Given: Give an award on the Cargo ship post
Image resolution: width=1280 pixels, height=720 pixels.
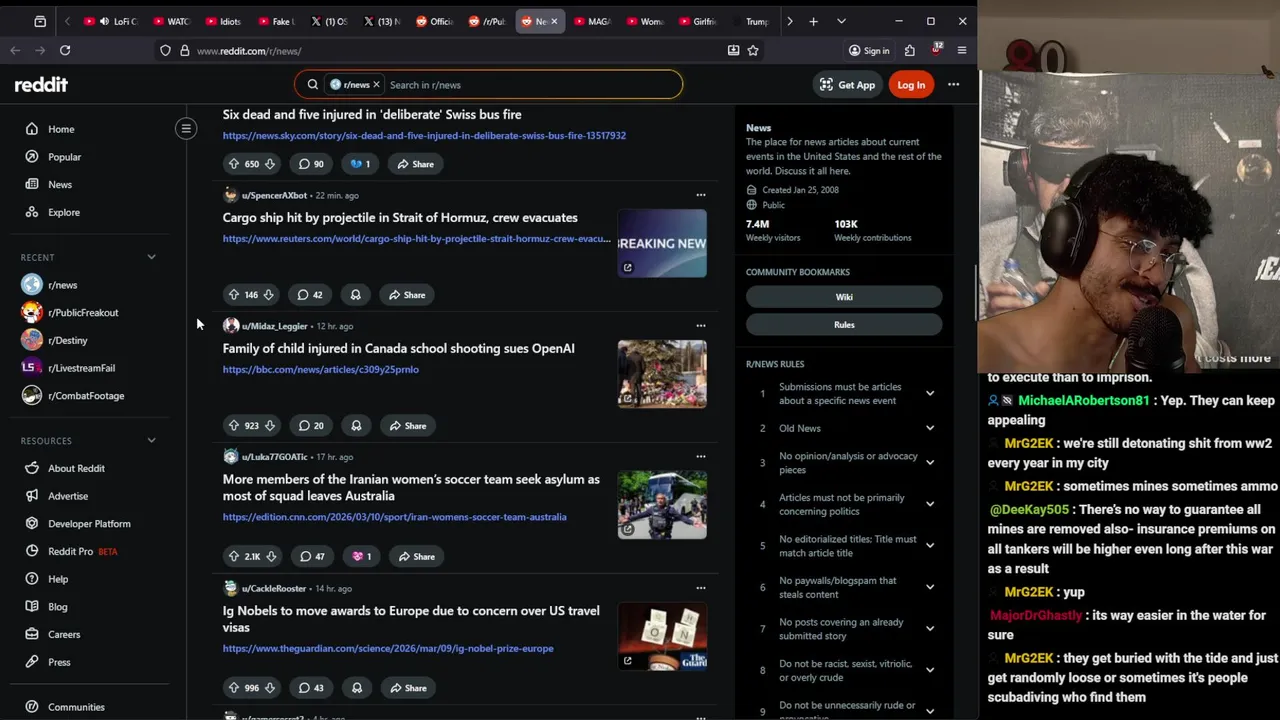Looking at the screenshot, I should coord(355,295).
